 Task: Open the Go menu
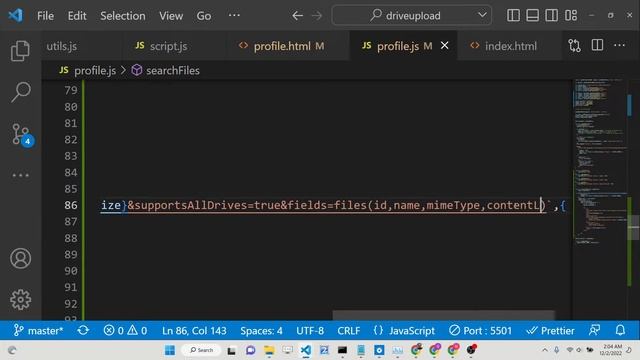(204, 16)
